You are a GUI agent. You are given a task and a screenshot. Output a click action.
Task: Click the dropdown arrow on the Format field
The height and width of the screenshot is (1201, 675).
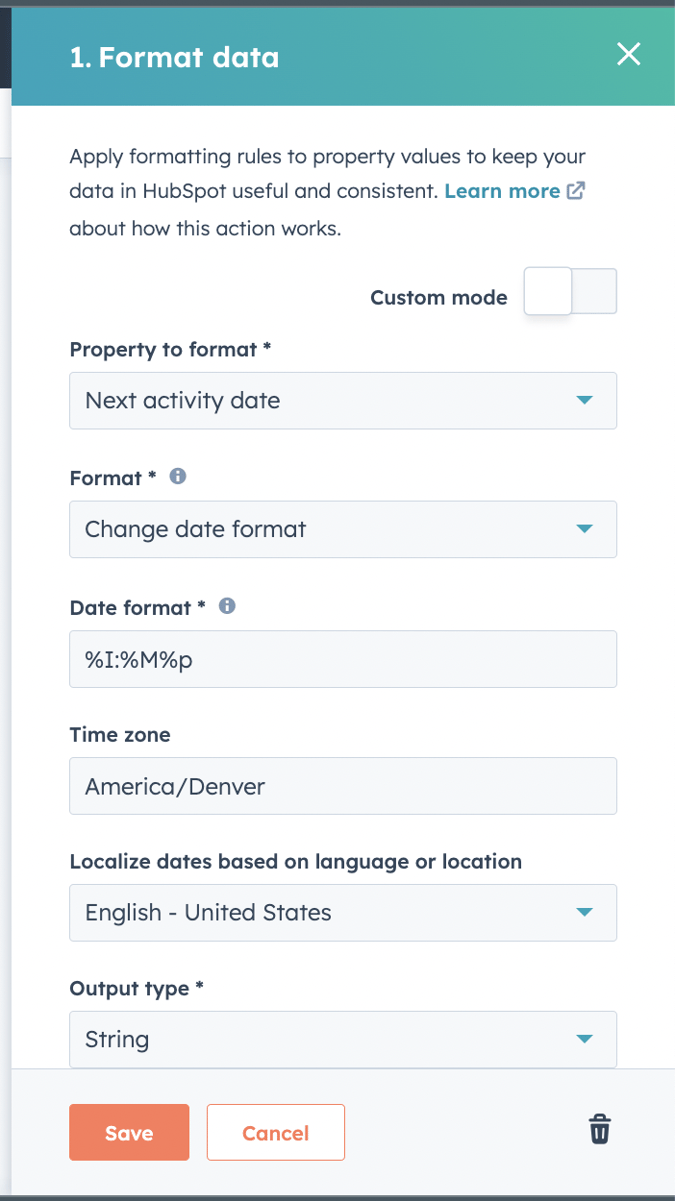[x=585, y=529]
